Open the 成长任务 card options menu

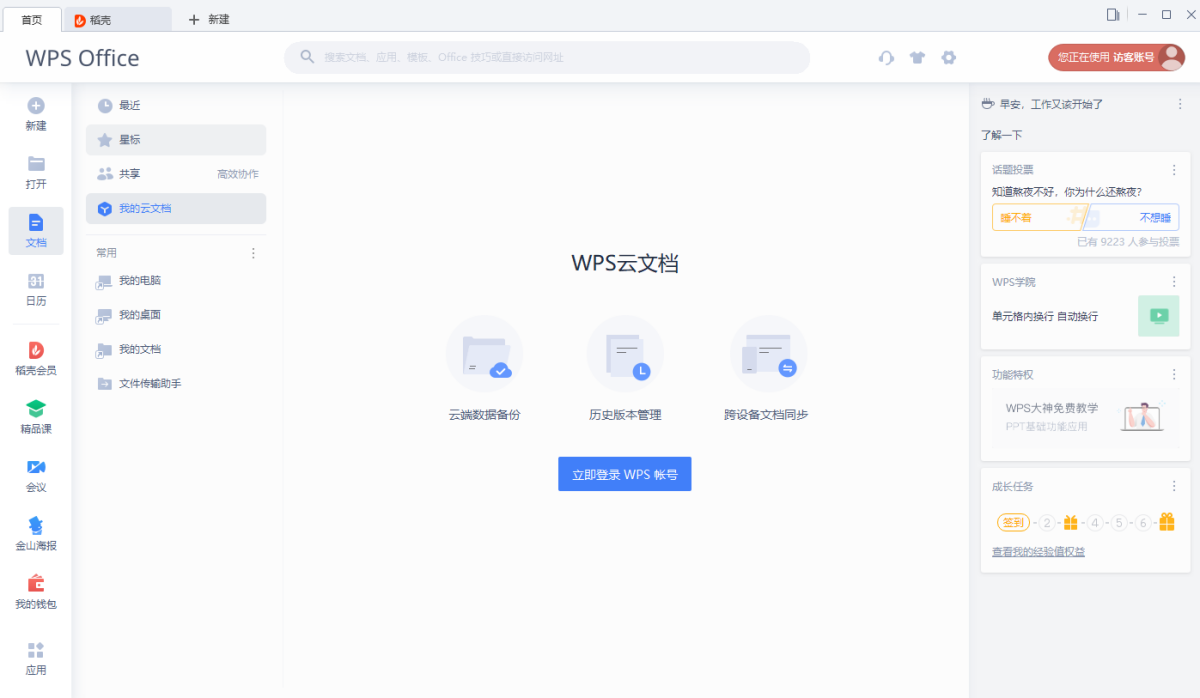(1174, 487)
